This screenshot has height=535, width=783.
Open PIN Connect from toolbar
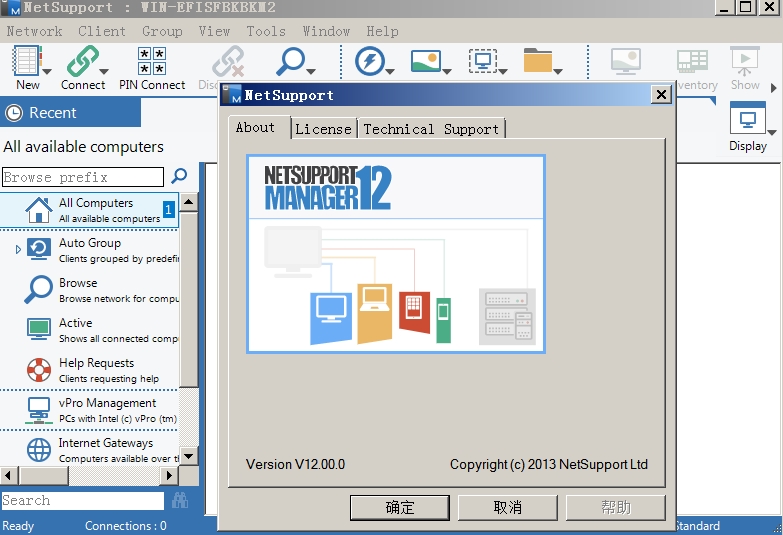pos(152,67)
